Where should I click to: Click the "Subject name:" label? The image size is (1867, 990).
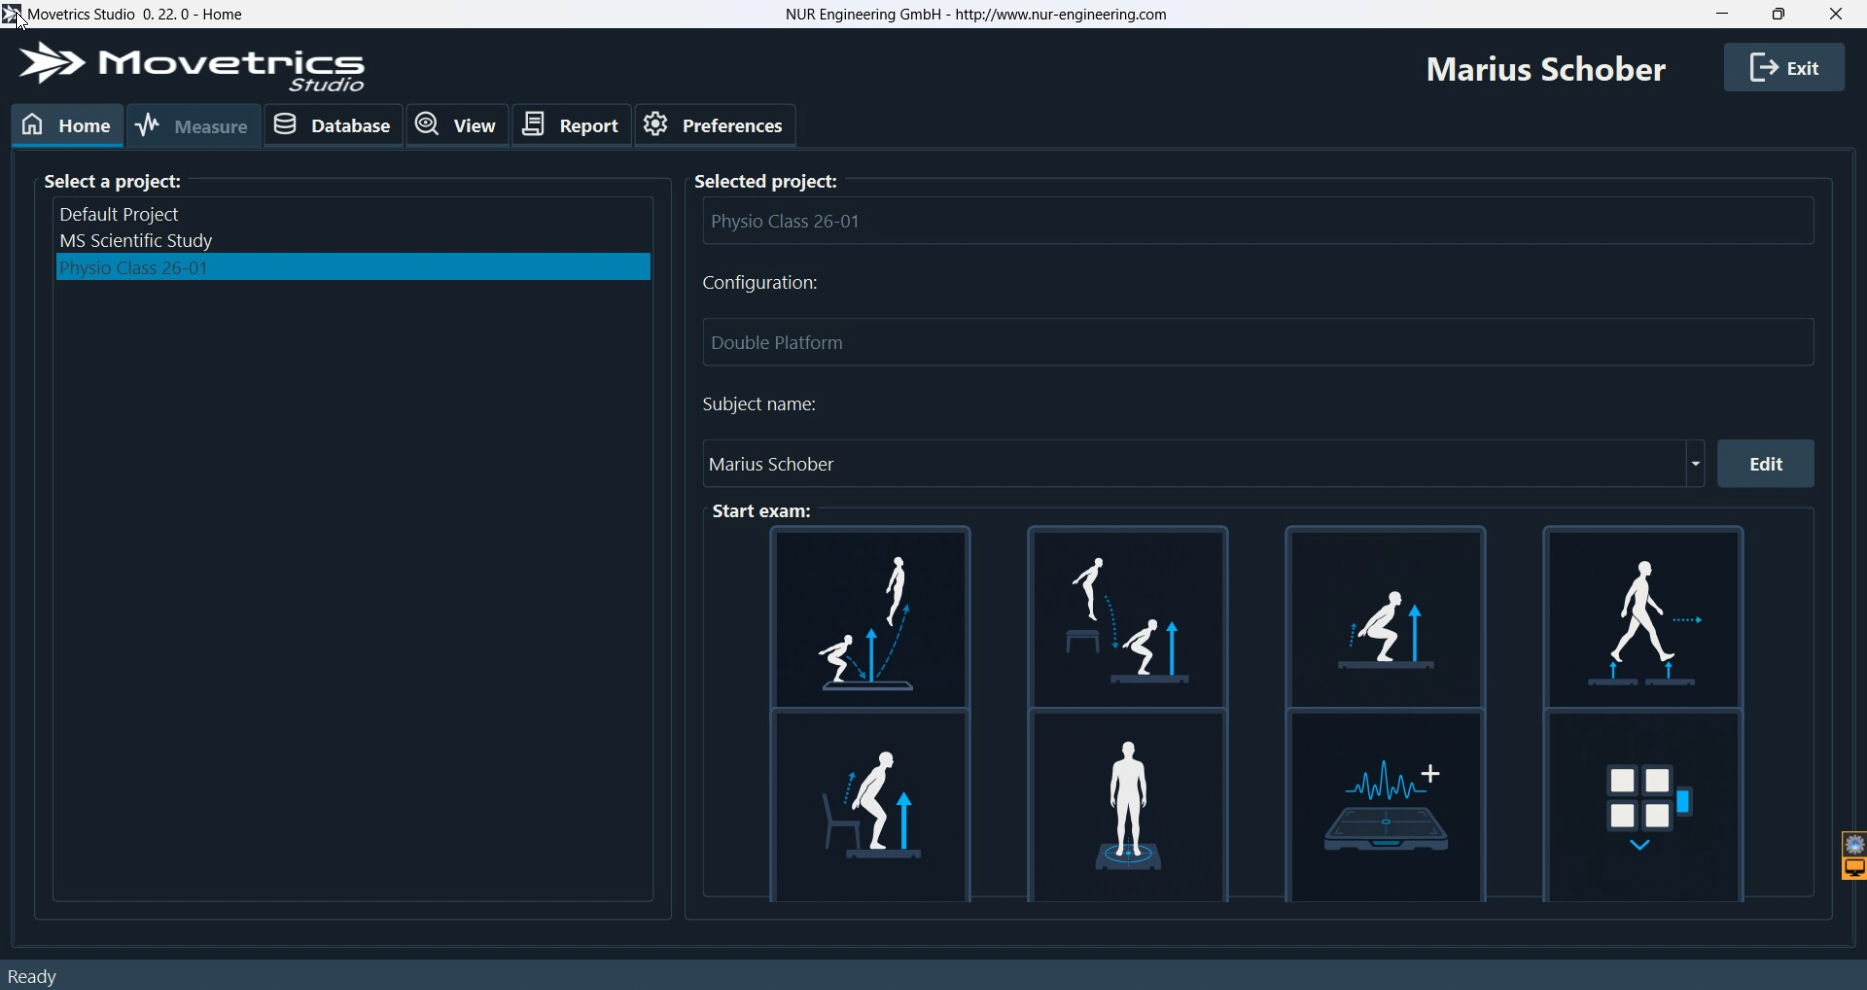pos(759,404)
